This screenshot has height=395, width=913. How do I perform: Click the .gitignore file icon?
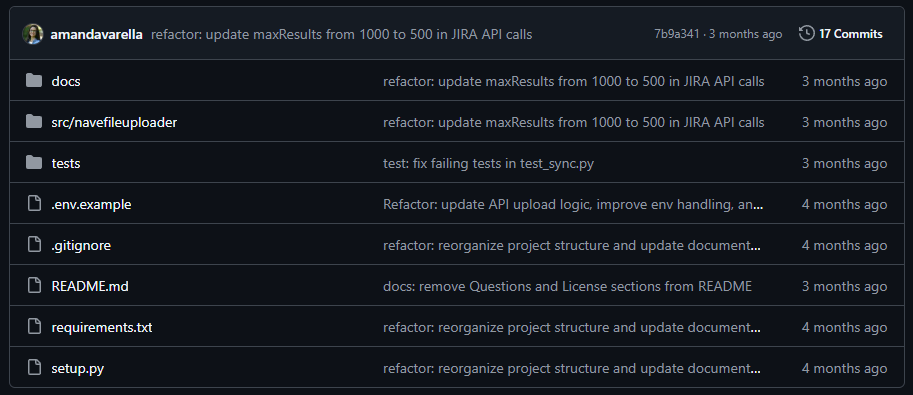point(34,245)
